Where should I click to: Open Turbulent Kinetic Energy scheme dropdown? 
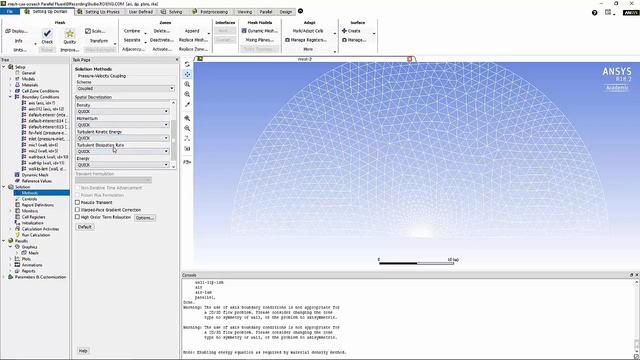[122, 138]
